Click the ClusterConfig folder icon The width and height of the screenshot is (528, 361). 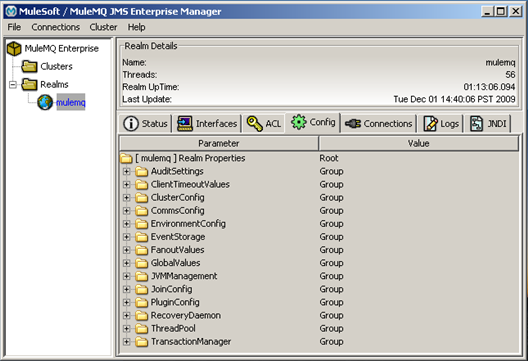coord(141,198)
